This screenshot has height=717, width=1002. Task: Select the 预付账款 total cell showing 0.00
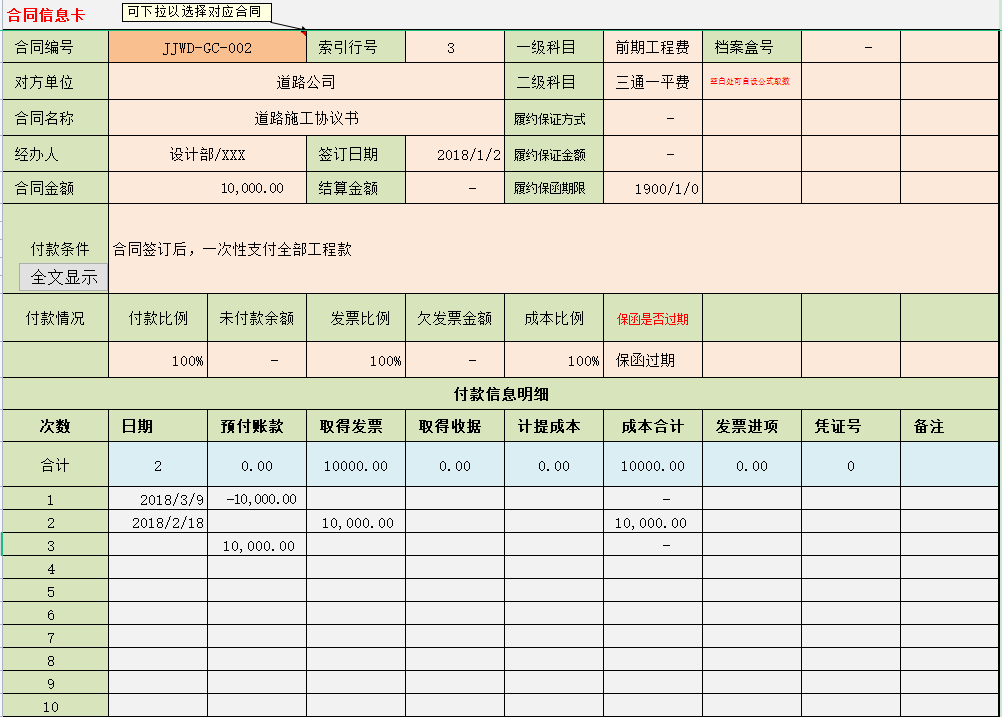255,463
